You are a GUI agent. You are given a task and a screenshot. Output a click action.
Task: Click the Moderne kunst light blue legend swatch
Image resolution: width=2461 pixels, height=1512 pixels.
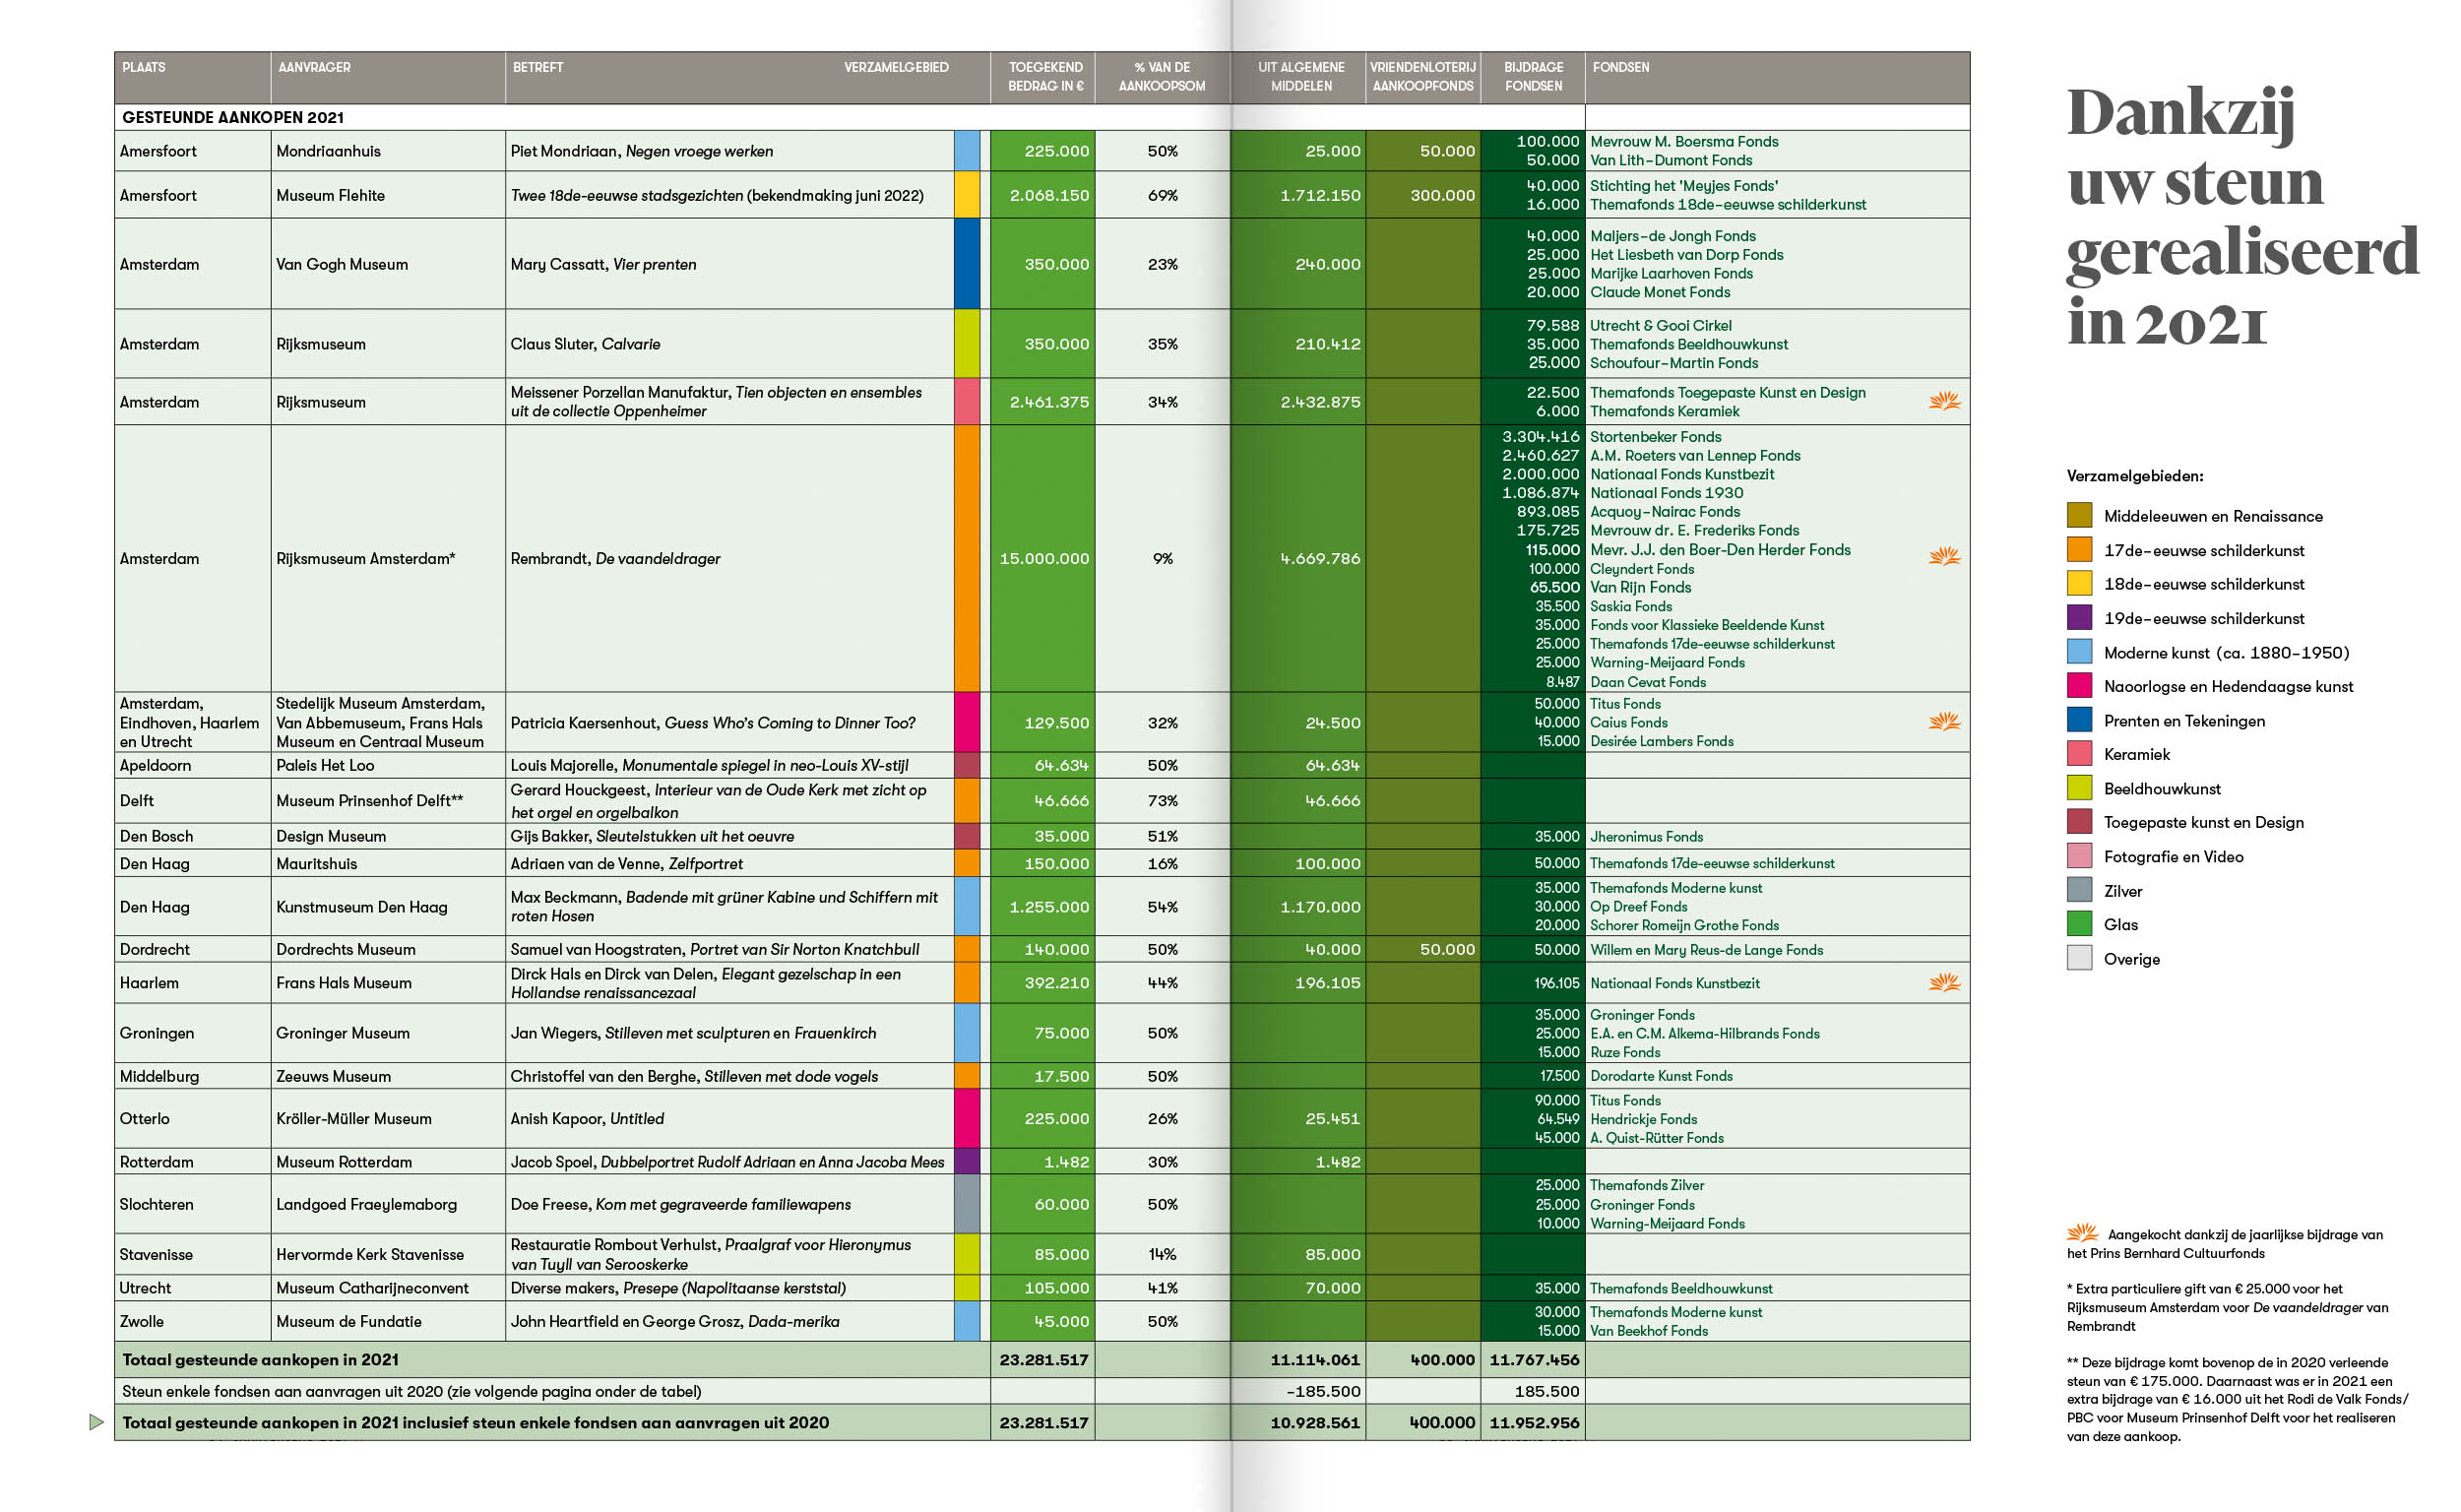click(x=2079, y=652)
